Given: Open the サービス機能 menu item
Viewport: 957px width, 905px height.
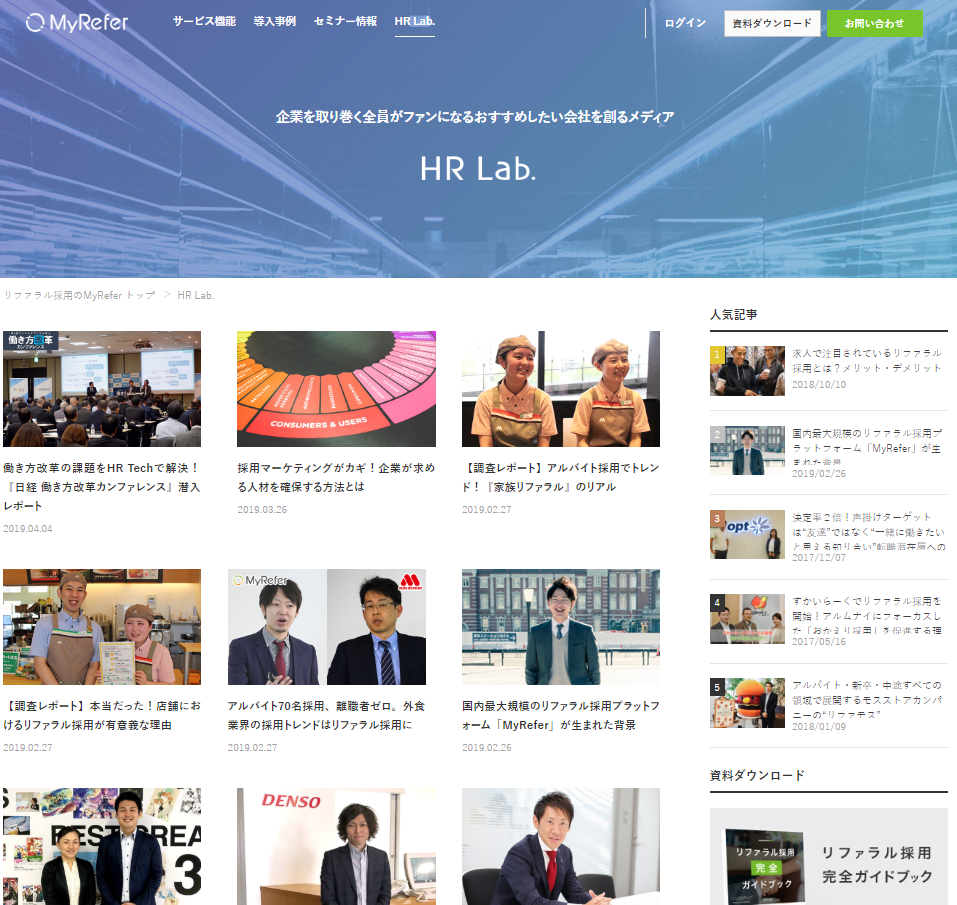Looking at the screenshot, I should coord(204,21).
